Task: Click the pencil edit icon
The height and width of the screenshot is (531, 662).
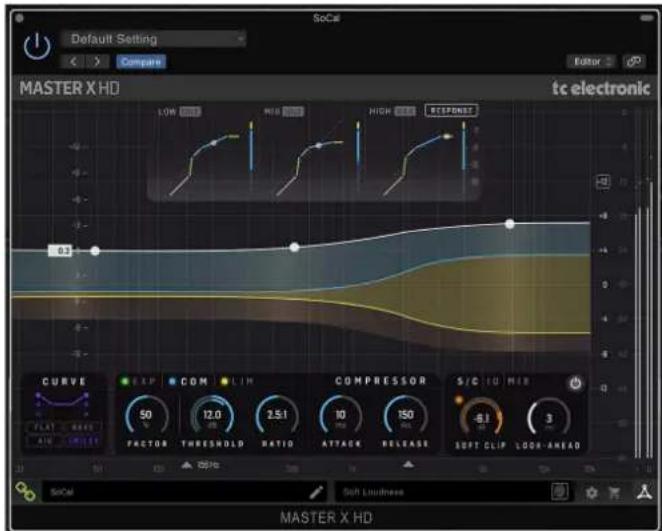Action: [x=316, y=492]
